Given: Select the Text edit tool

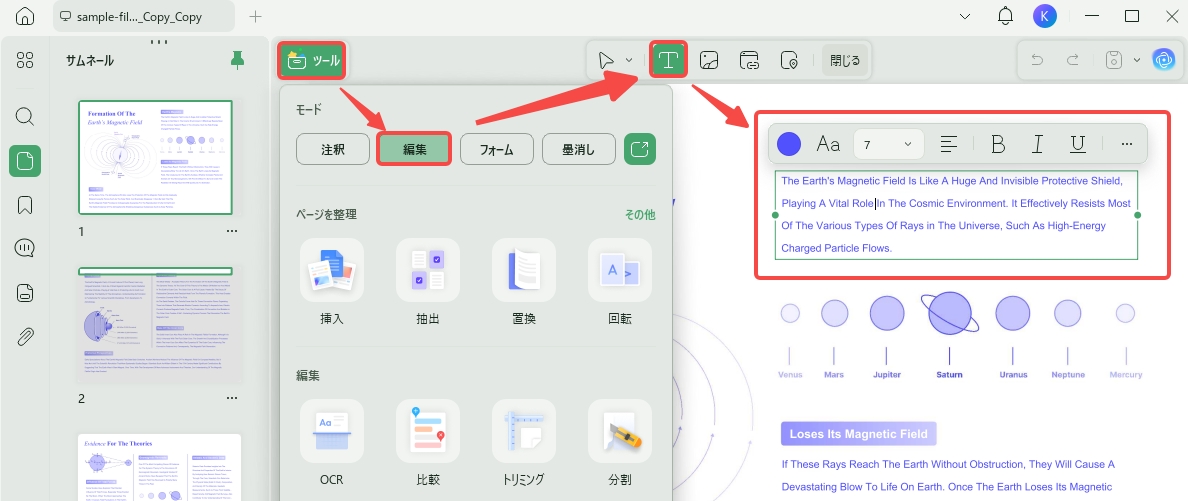Looking at the screenshot, I should tap(668, 61).
